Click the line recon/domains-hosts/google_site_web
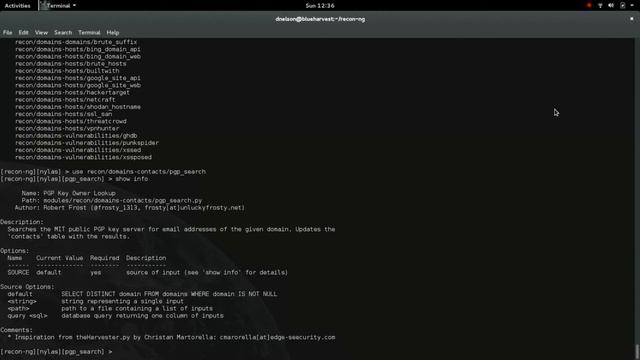The image size is (640, 360). point(78,85)
